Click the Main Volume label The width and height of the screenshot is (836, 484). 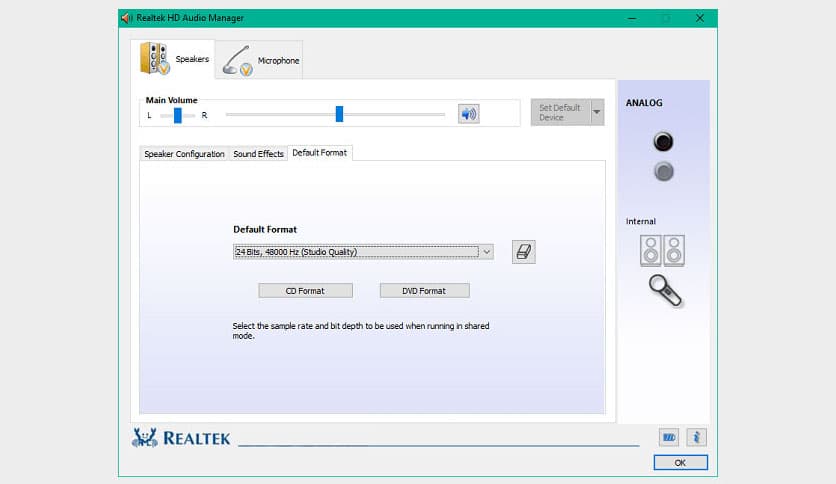point(171,100)
